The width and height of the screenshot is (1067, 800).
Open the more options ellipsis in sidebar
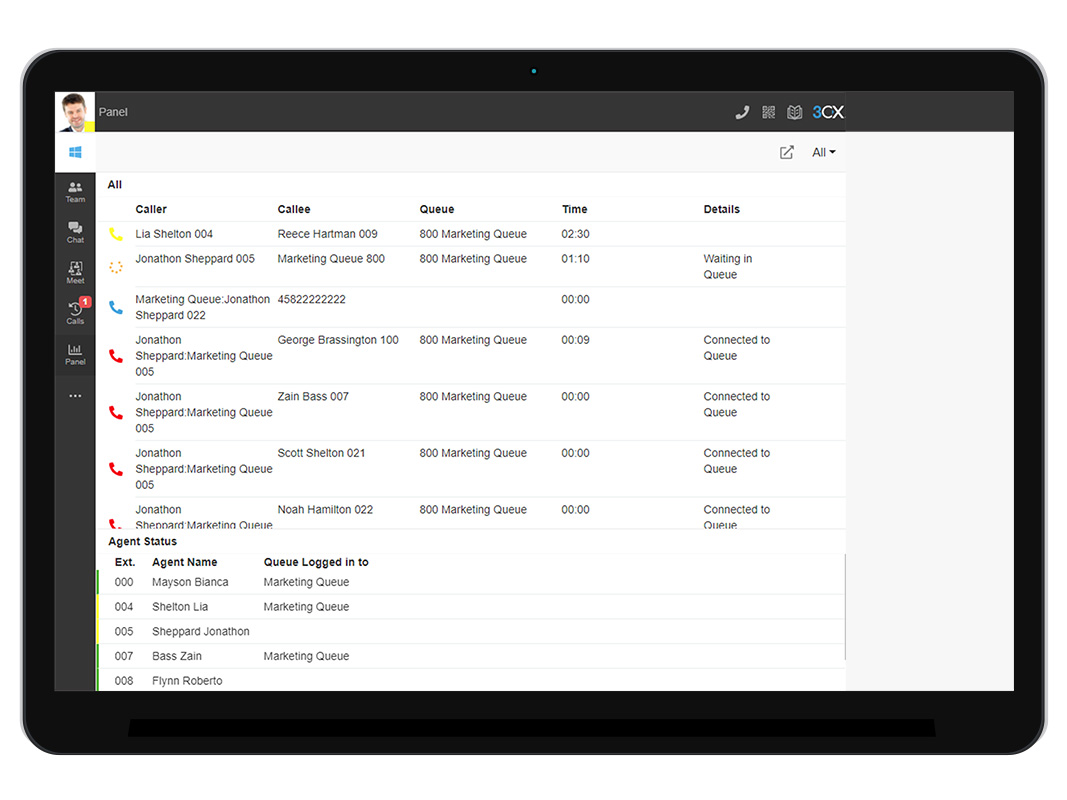coord(75,395)
